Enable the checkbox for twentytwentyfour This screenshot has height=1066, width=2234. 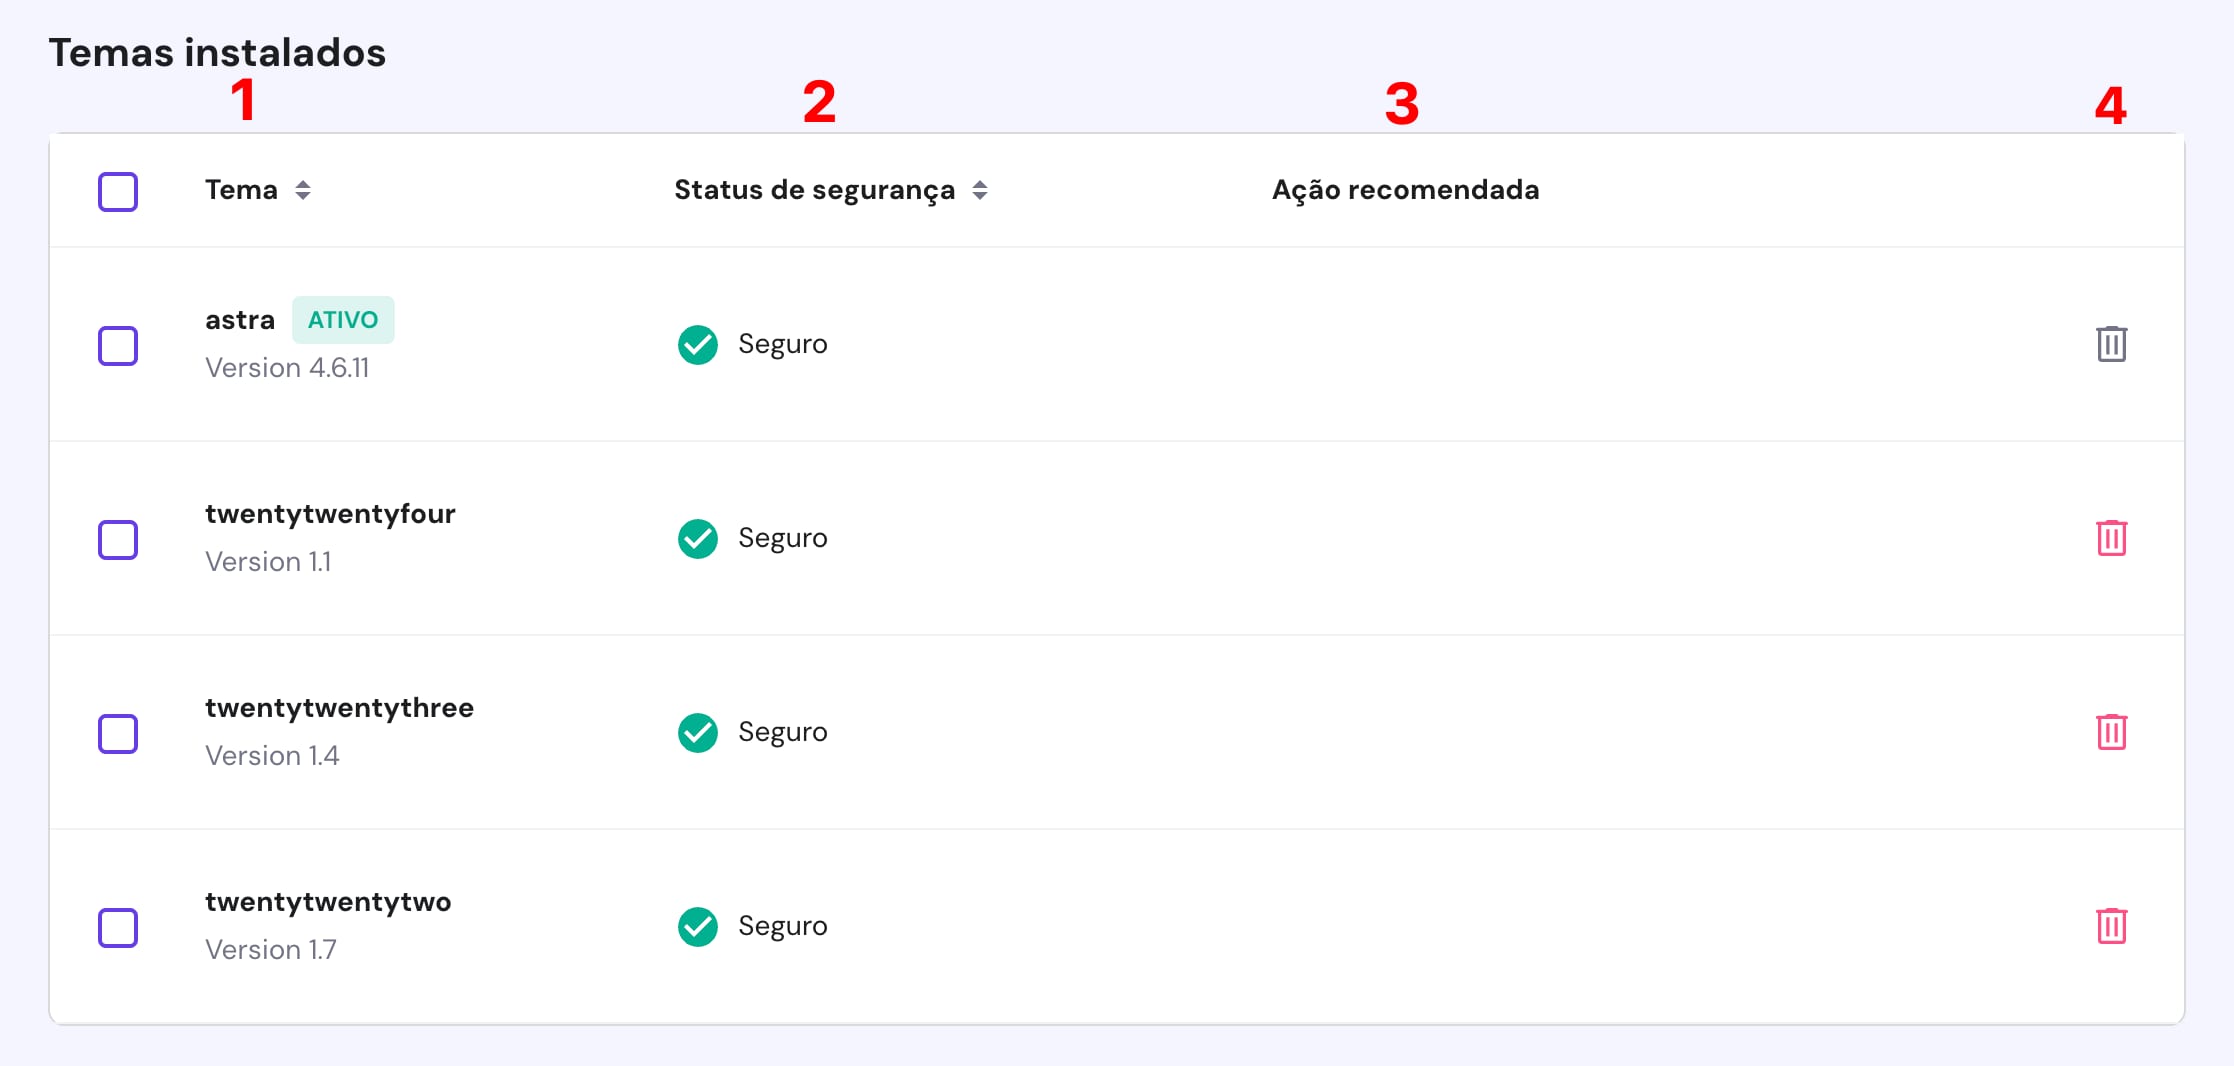(117, 540)
